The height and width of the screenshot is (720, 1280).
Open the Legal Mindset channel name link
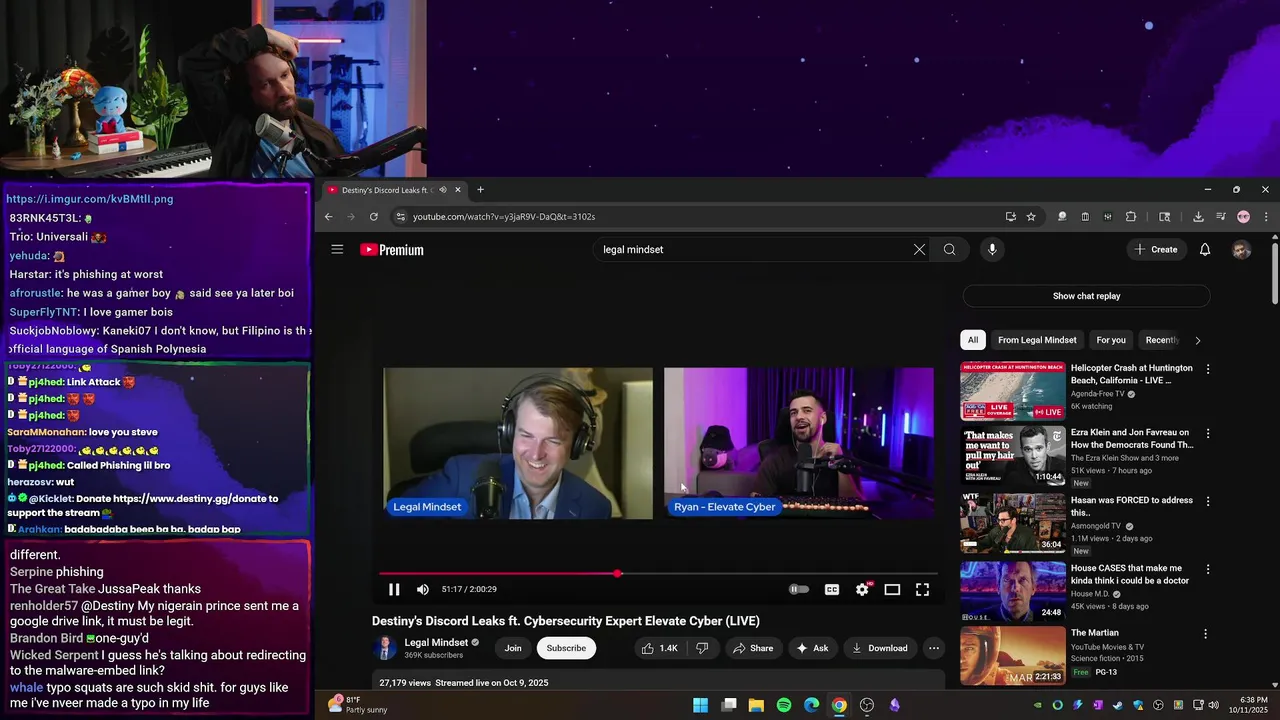point(436,642)
